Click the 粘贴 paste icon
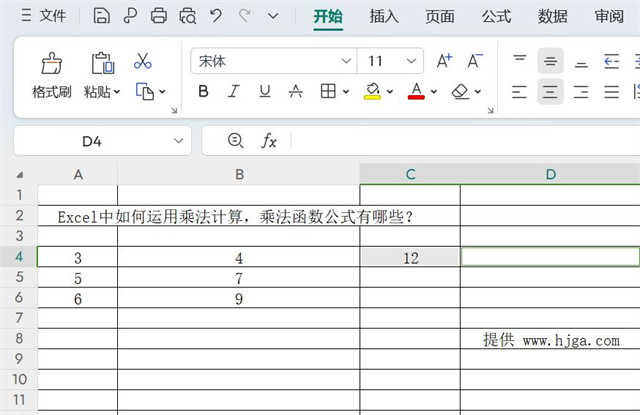 pyautogui.click(x=102, y=63)
